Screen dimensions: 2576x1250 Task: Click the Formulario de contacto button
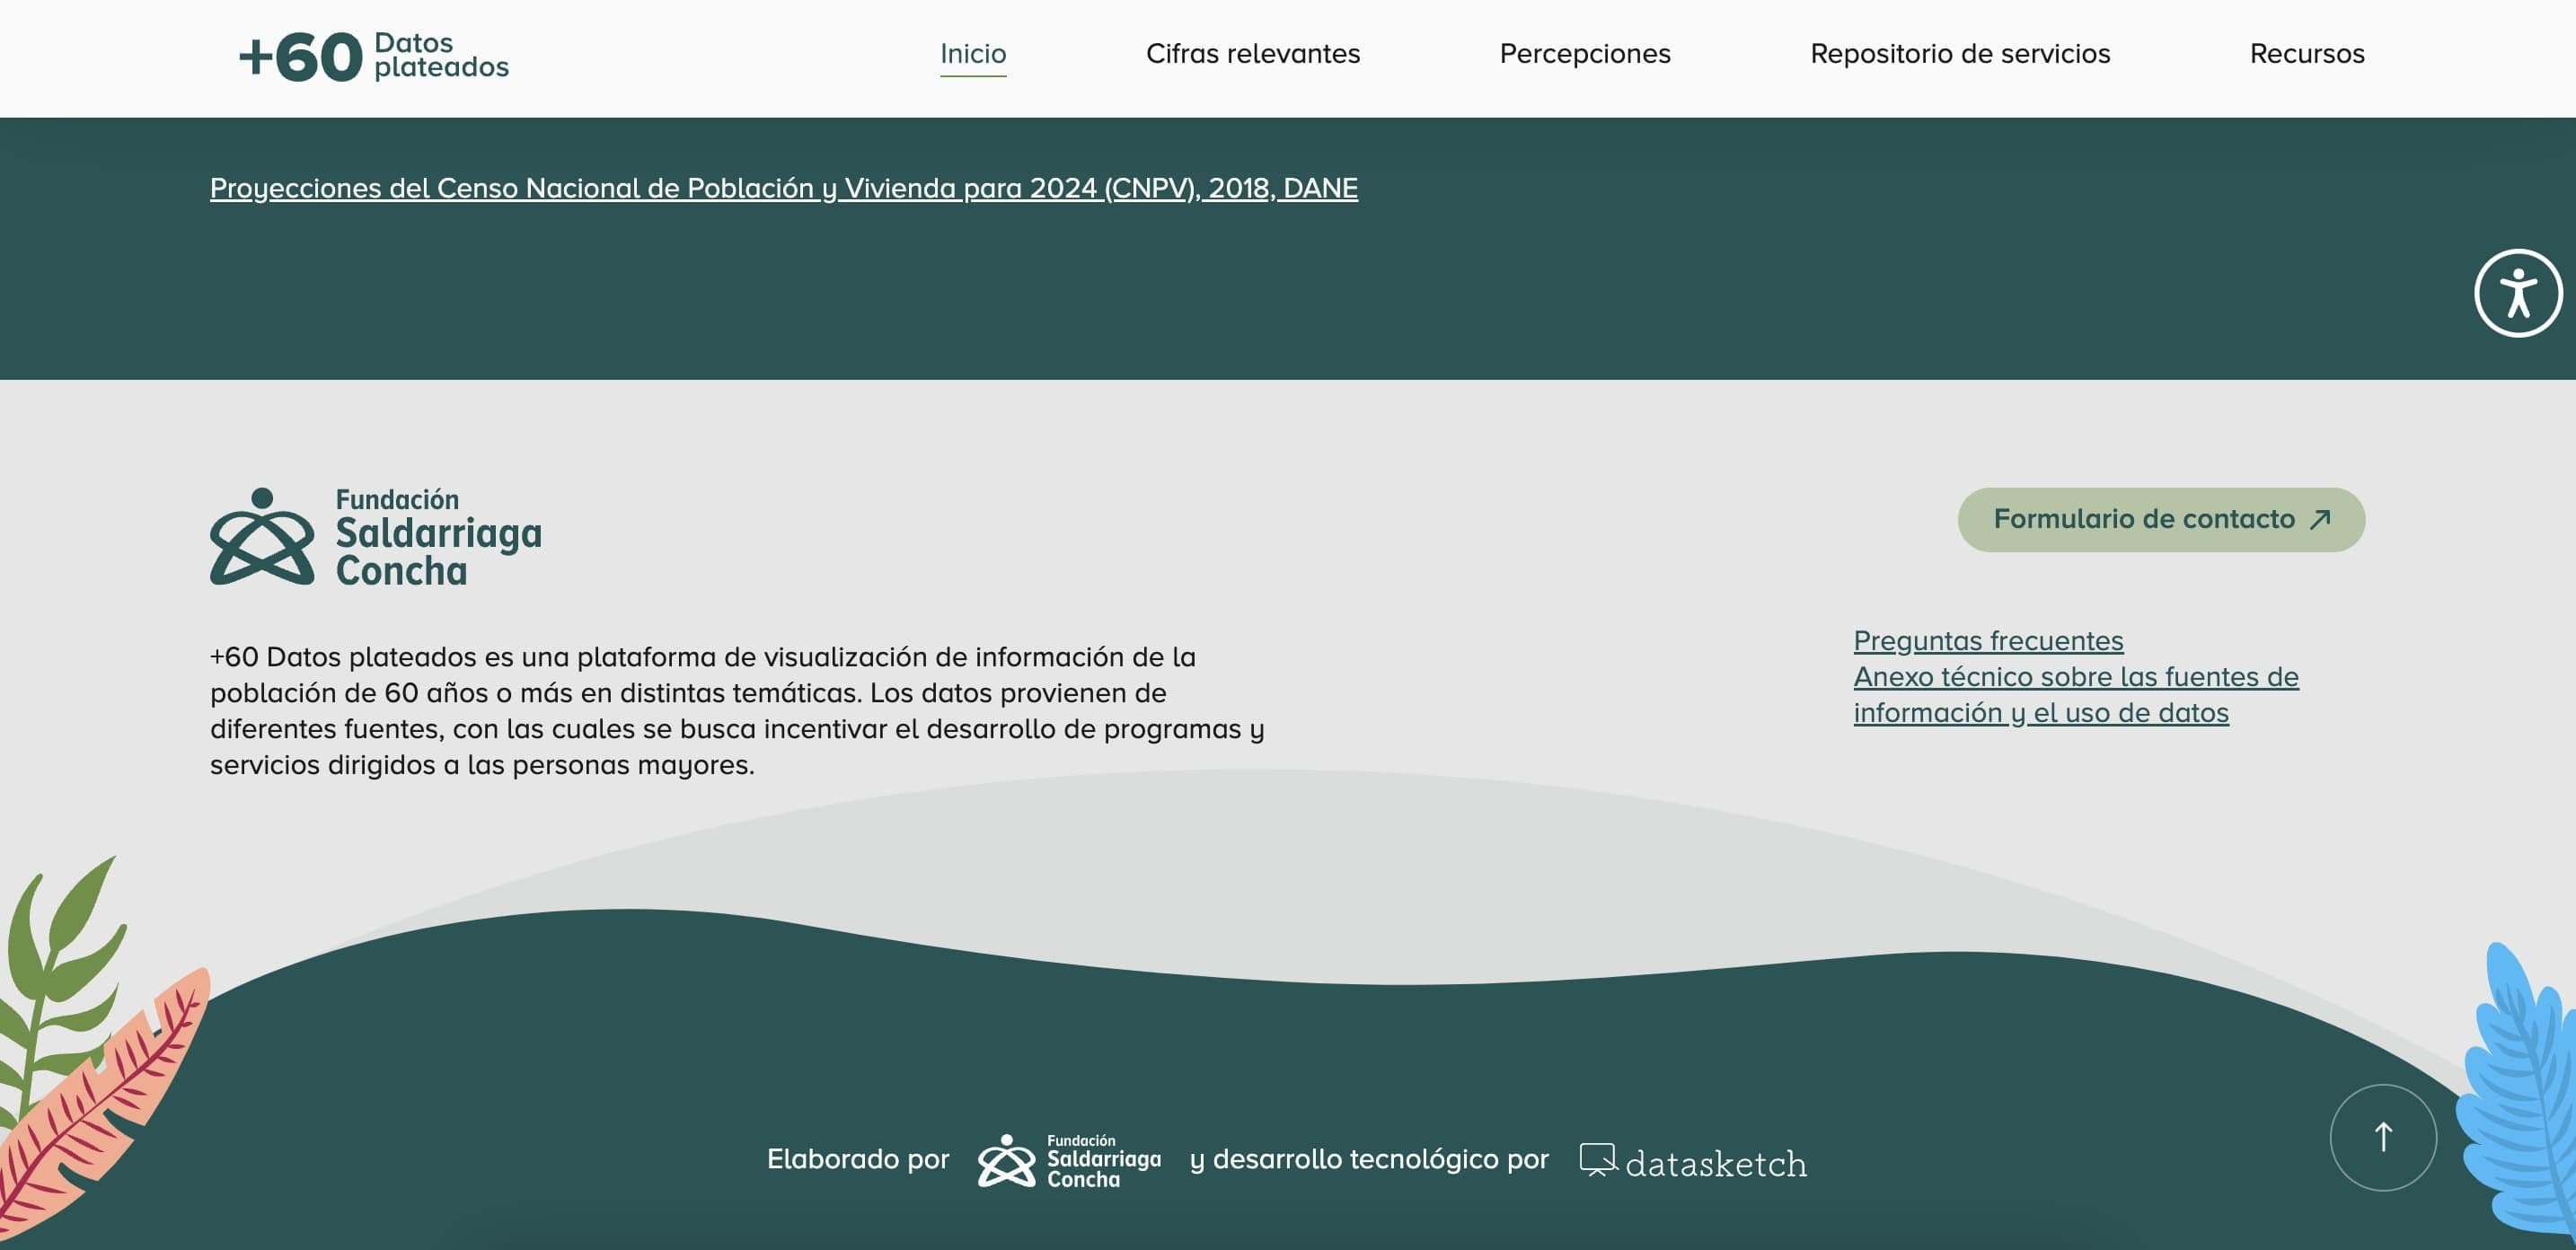[x=2161, y=519]
